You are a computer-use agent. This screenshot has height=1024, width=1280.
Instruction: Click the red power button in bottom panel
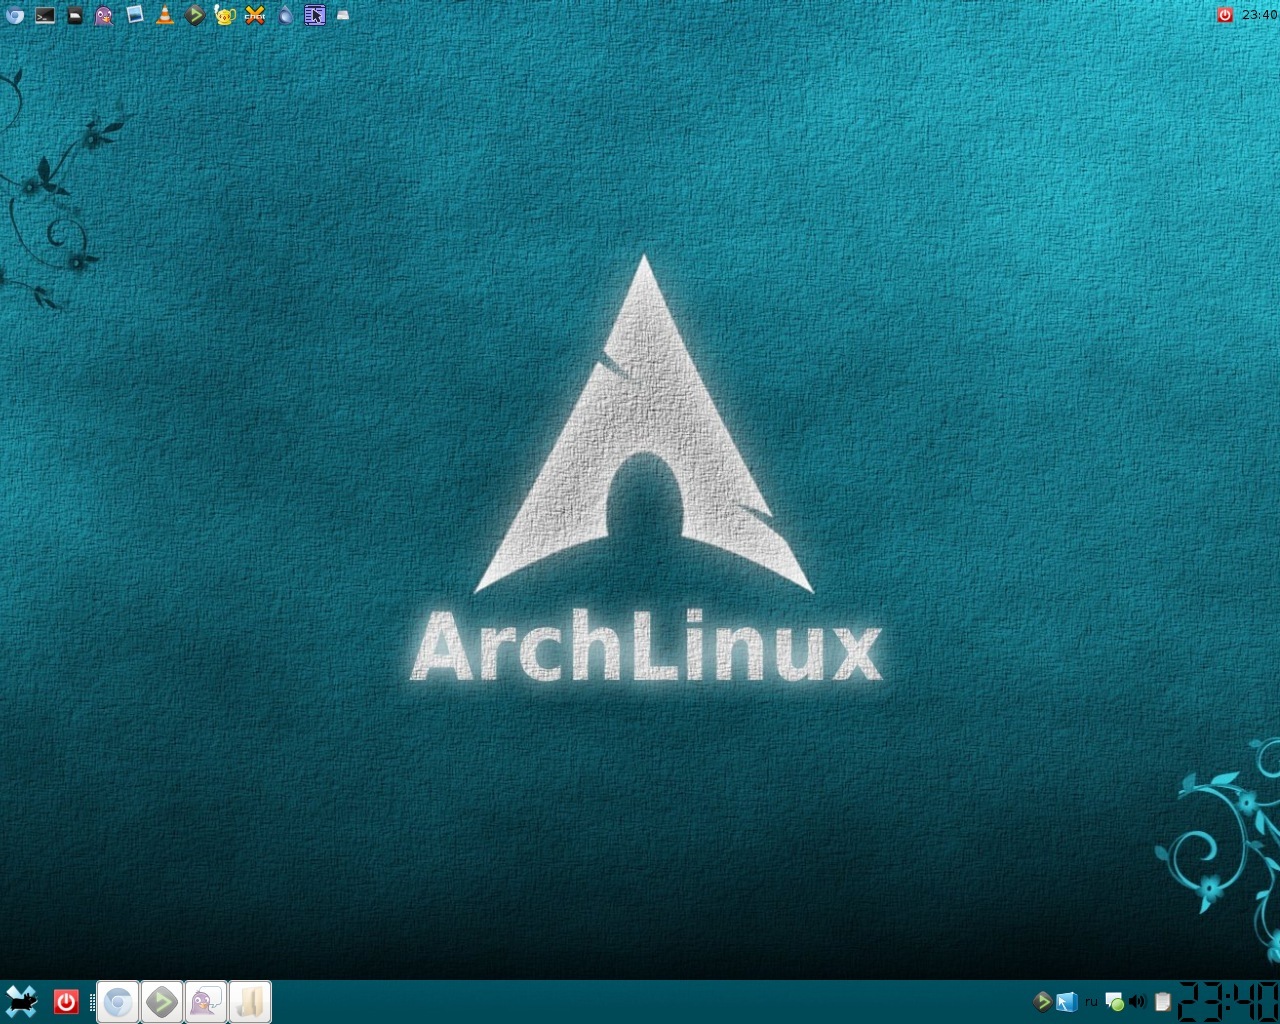coord(66,1001)
